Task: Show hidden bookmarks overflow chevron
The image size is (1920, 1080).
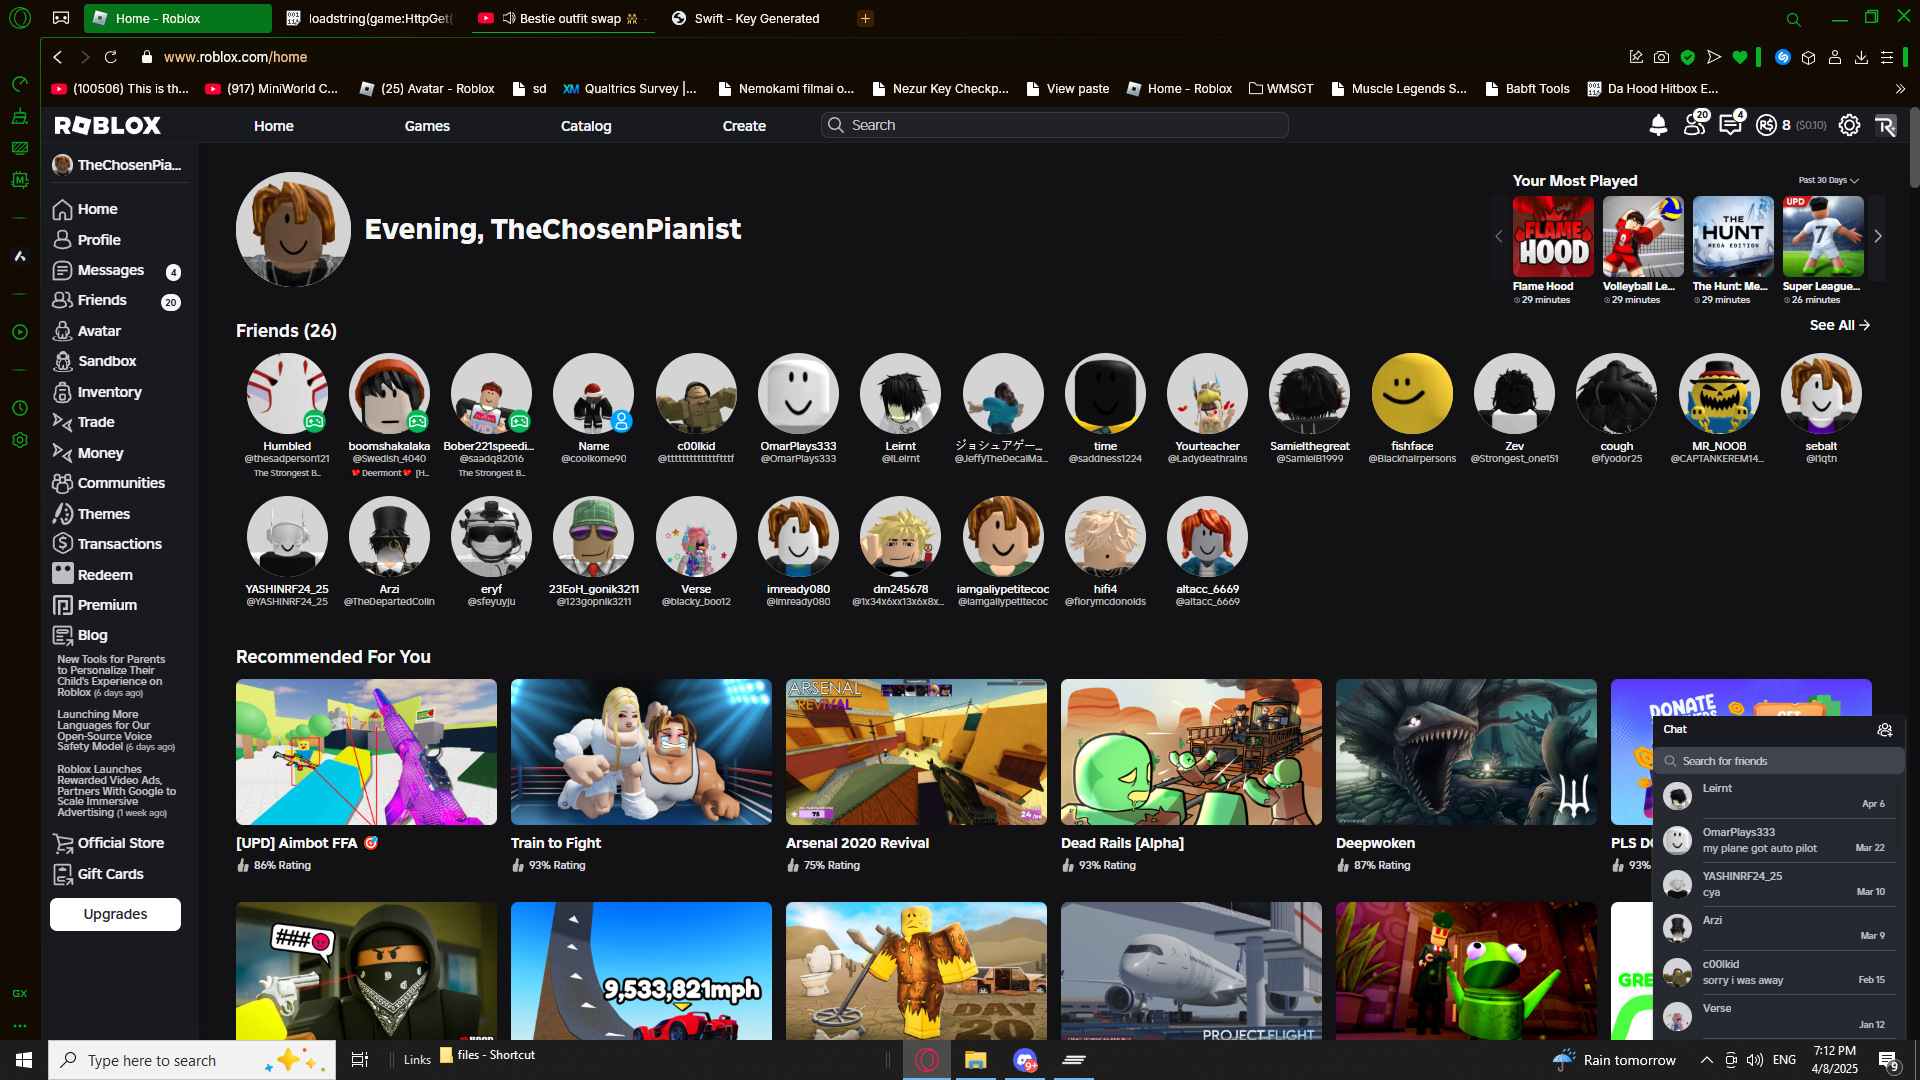Action: pos(1900,89)
